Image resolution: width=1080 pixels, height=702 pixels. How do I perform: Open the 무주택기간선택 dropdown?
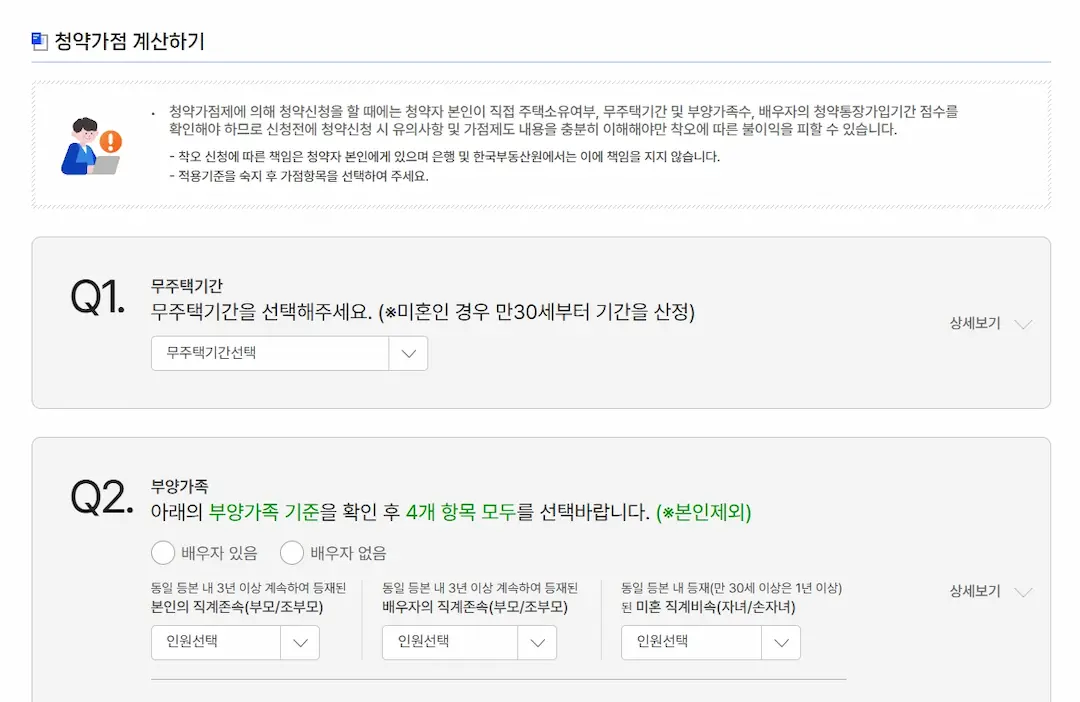(x=289, y=353)
